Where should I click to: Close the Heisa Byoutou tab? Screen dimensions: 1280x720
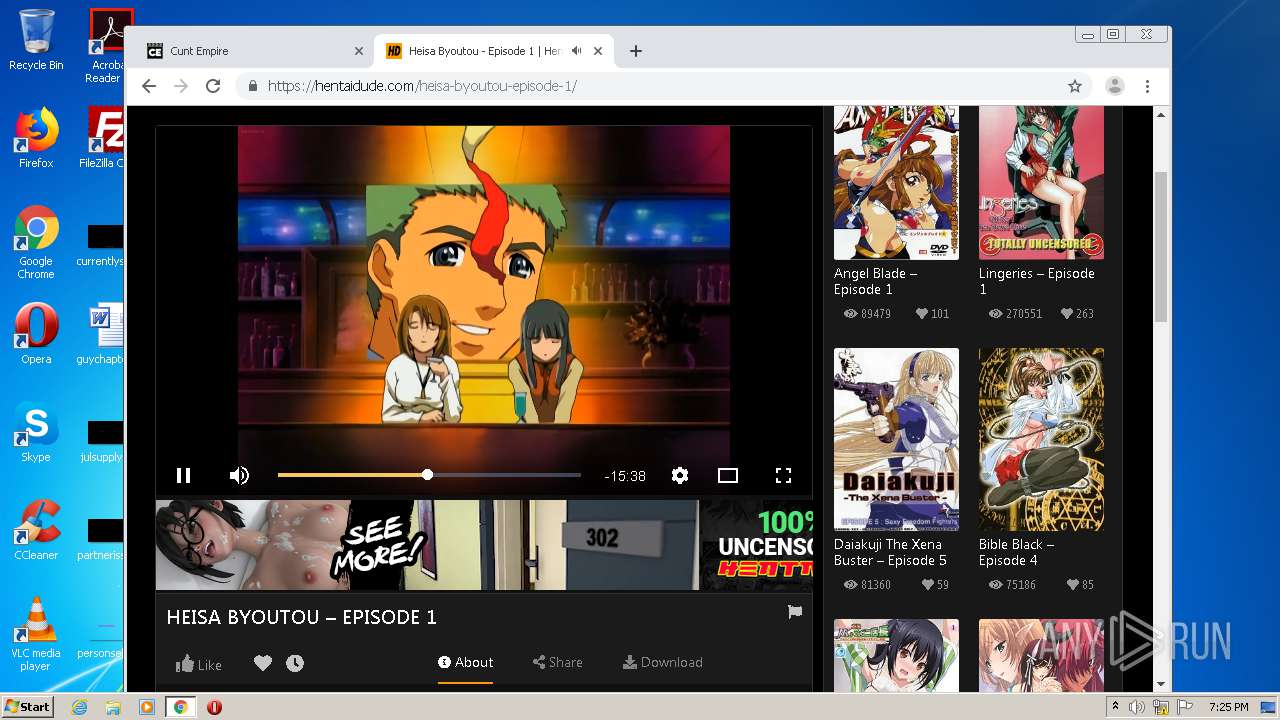pos(599,51)
